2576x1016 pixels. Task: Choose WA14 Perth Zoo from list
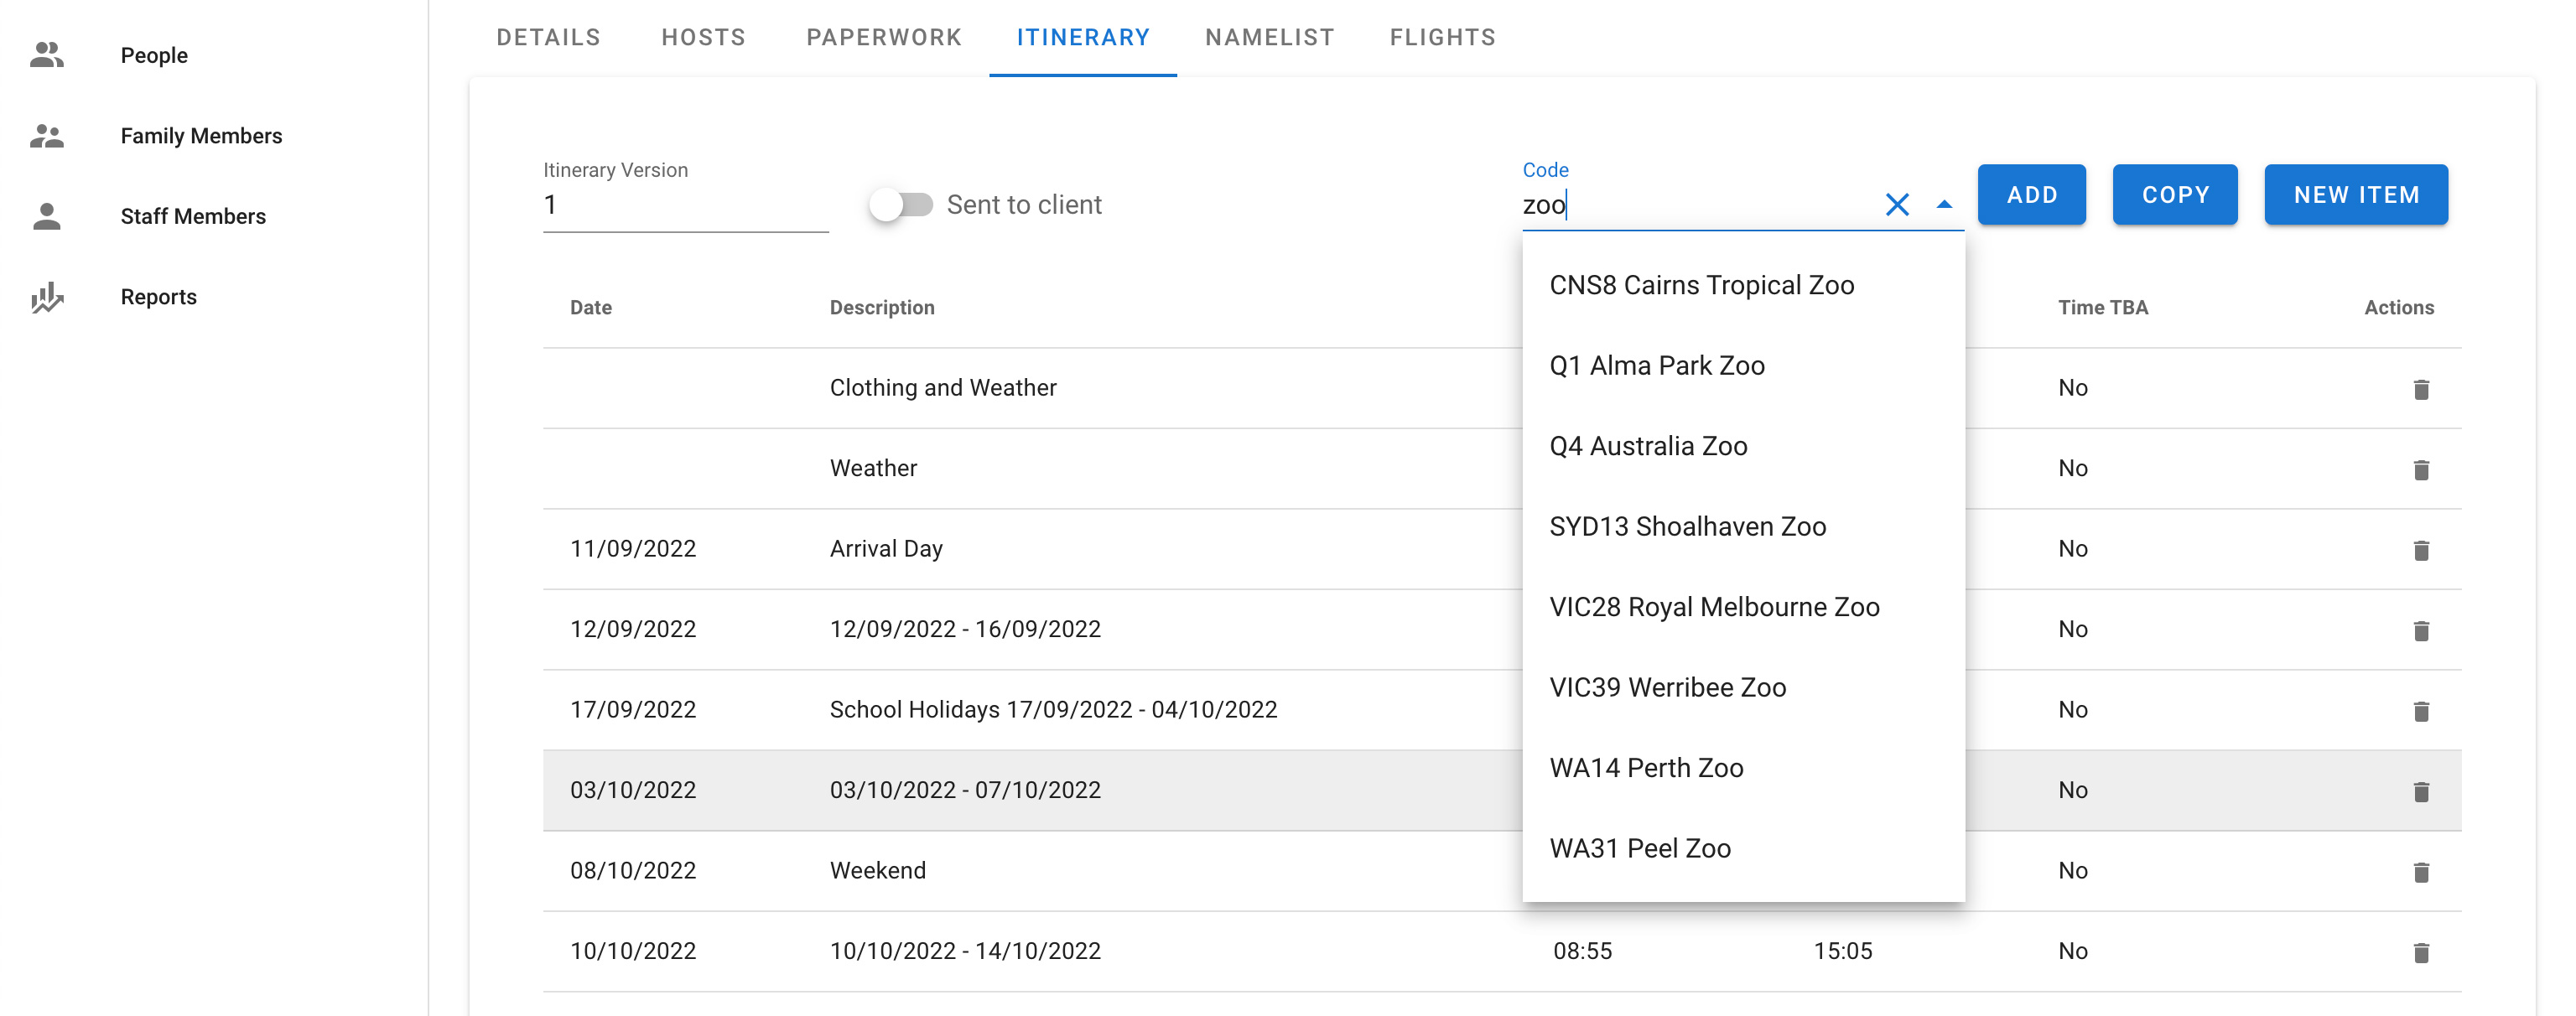[1646, 768]
